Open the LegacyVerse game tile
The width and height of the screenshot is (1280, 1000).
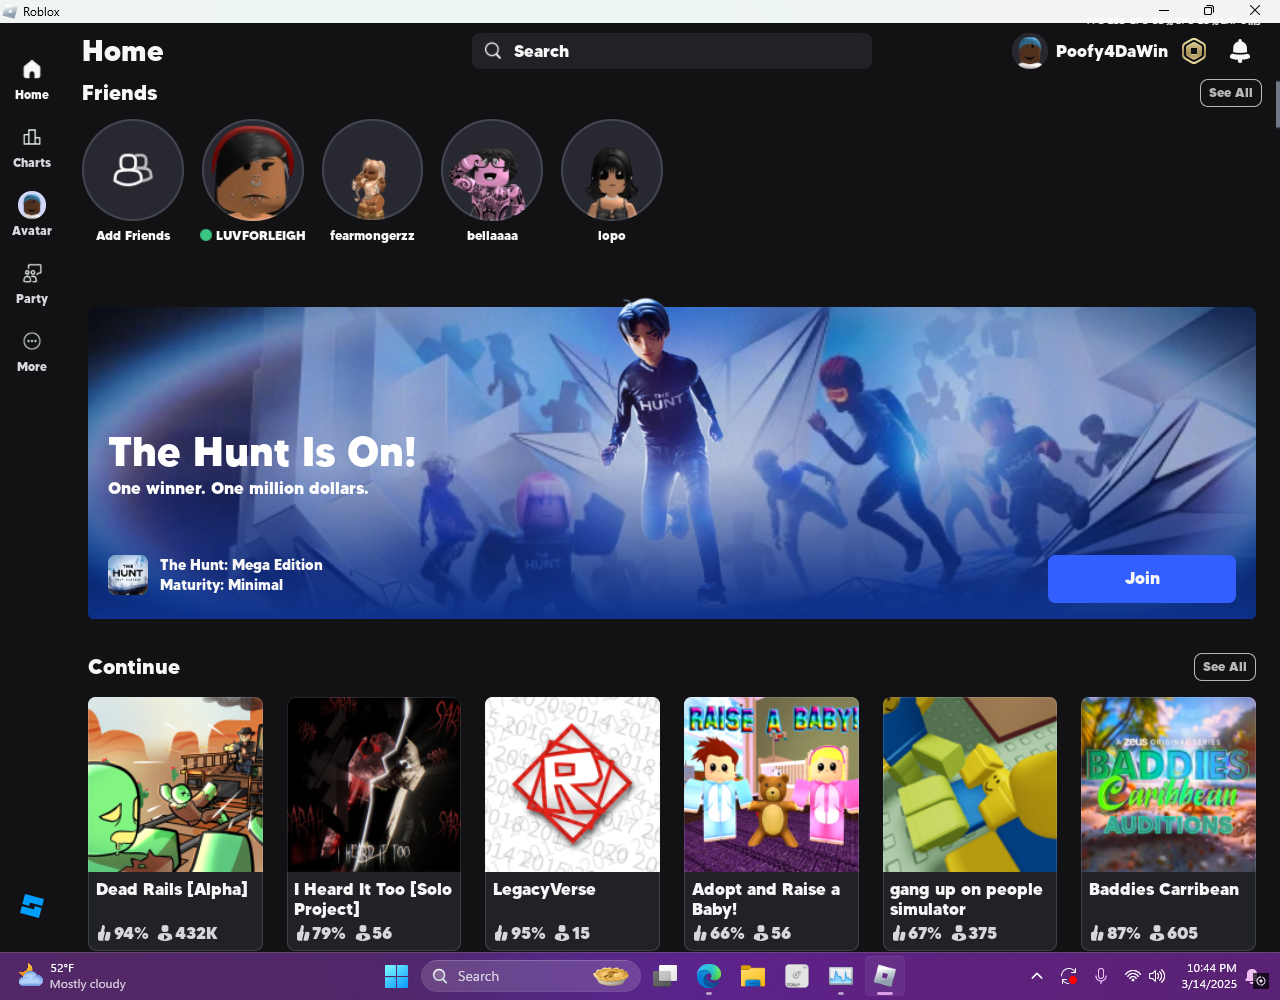coord(572,823)
